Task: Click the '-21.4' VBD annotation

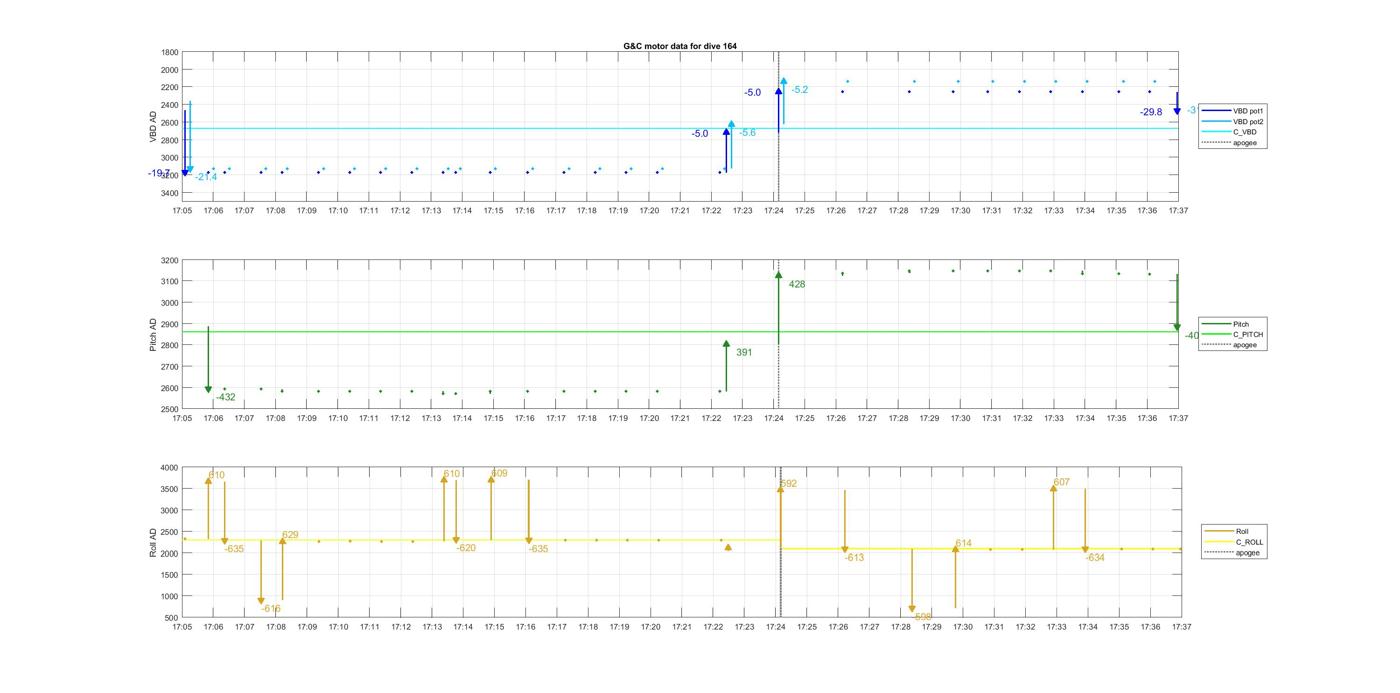Action: 206,177
